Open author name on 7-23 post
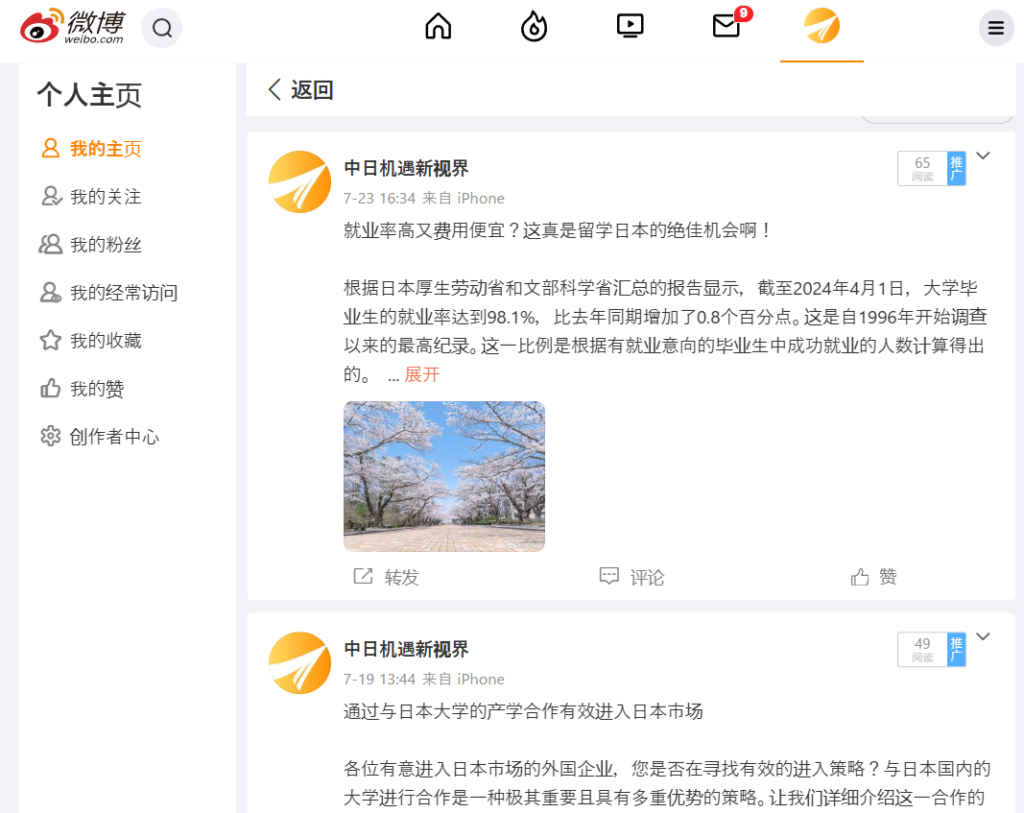 coord(406,168)
